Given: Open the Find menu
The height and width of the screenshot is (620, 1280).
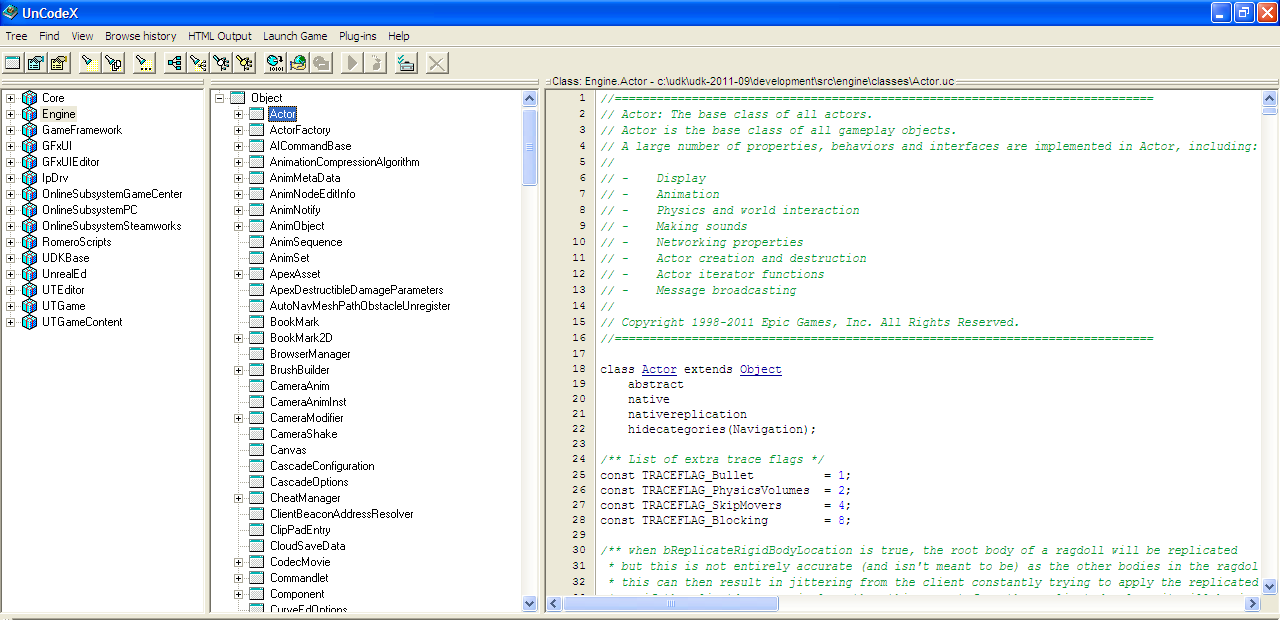Looking at the screenshot, I should pos(49,36).
